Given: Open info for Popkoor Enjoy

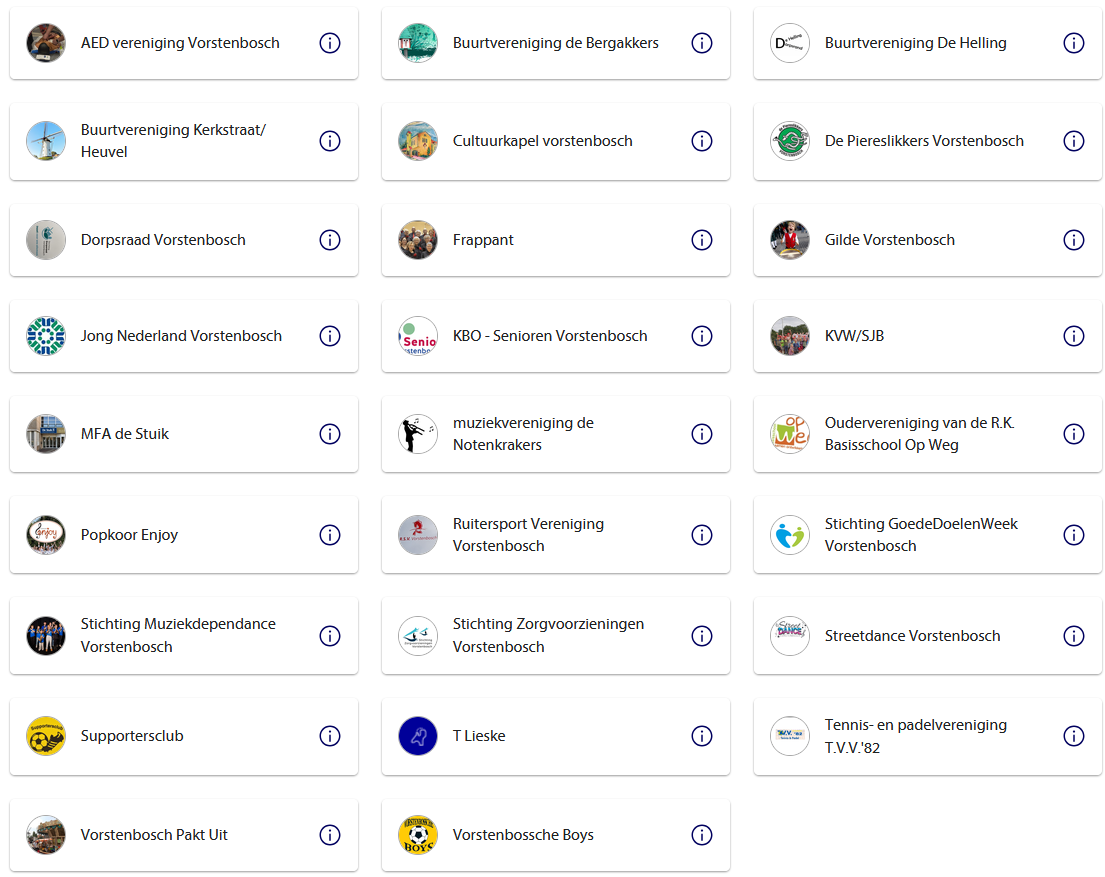Looking at the screenshot, I should pyautogui.click(x=330, y=535).
